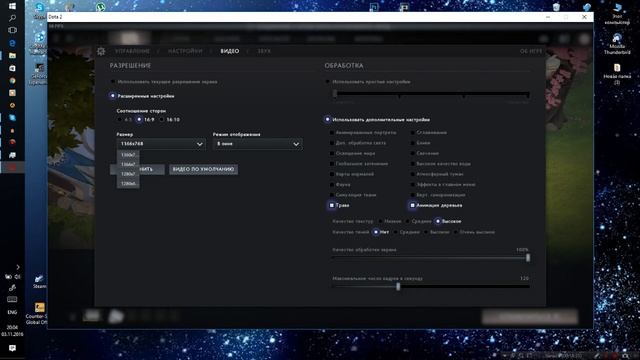This screenshot has height=360, width=640.
Task: Enable Глобальное затенение checkbox
Action: [x=332, y=164]
